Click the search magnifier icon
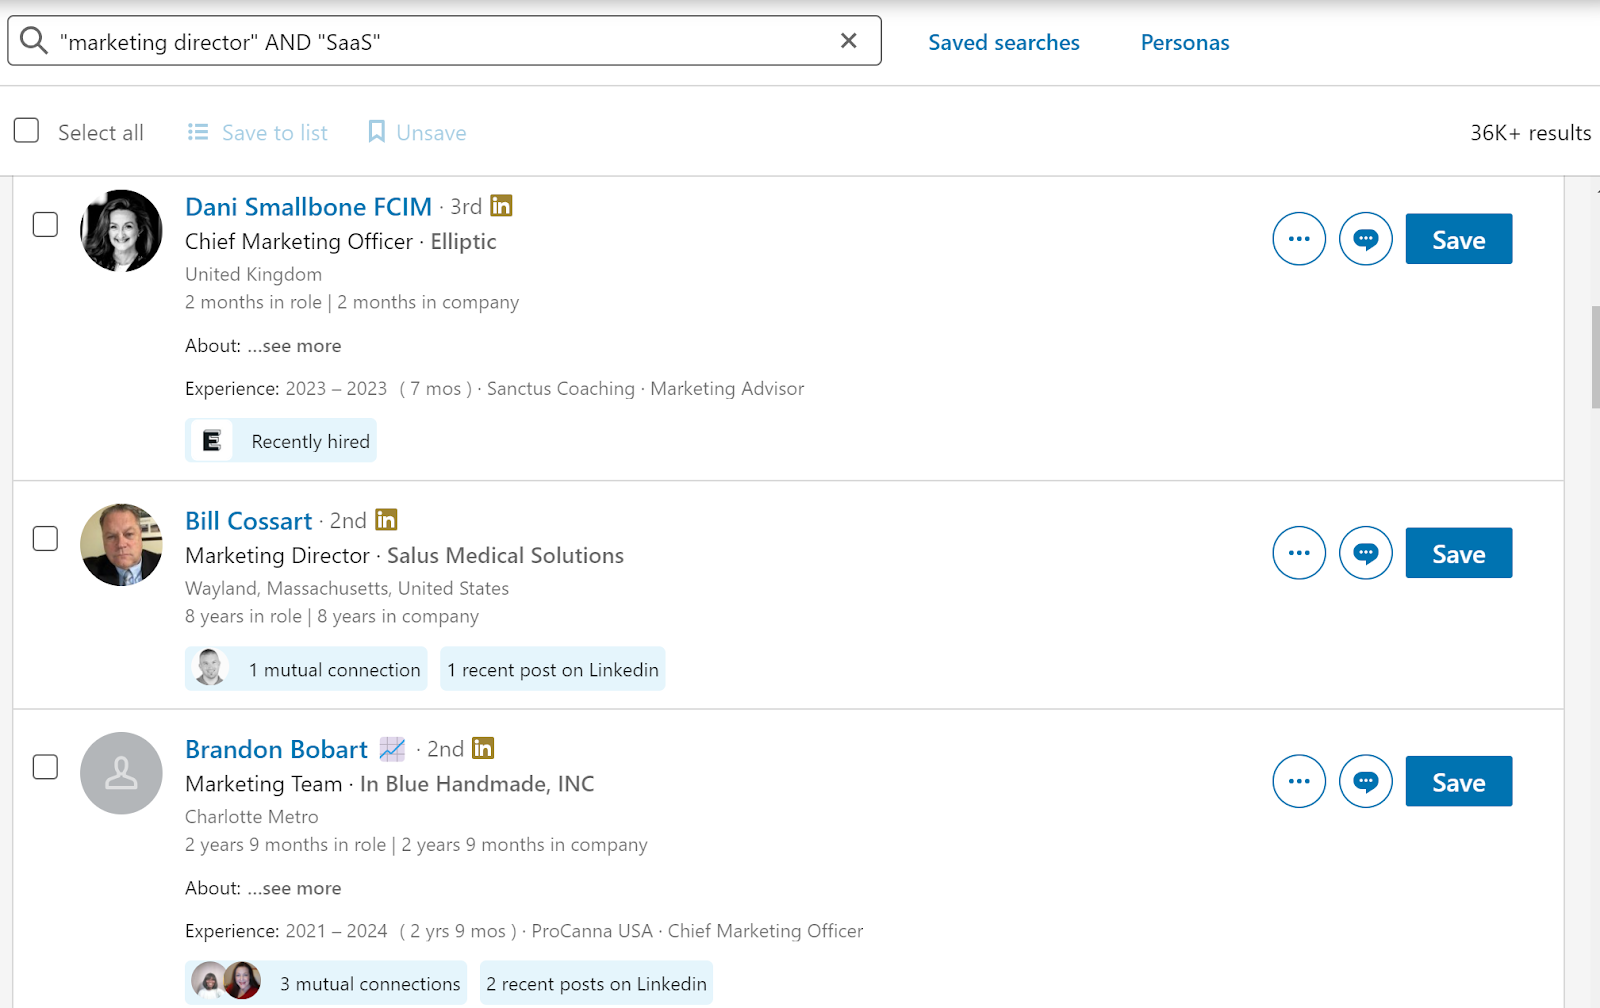 [x=34, y=41]
